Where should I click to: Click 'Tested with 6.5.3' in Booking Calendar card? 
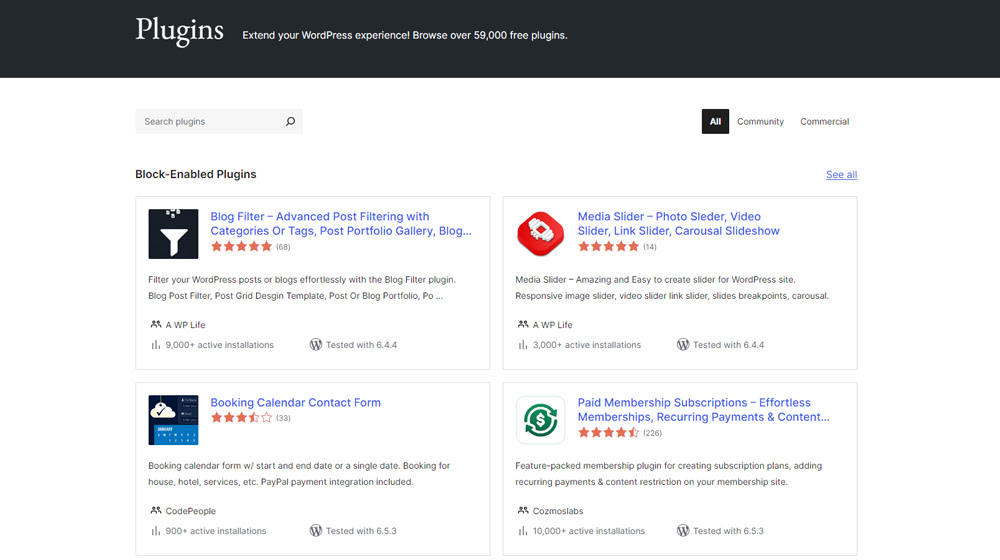click(361, 531)
